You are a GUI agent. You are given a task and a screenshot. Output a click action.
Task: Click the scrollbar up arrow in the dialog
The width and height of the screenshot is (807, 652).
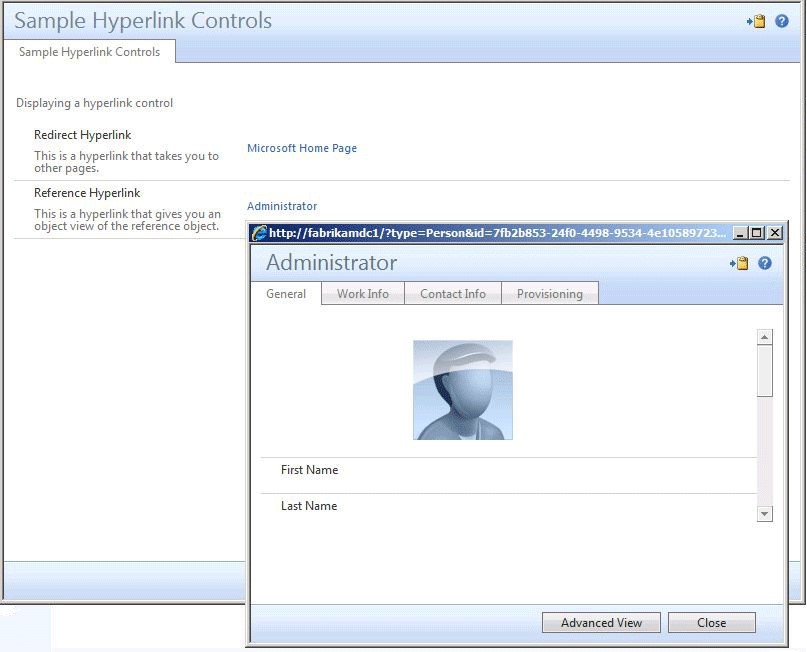coord(765,336)
